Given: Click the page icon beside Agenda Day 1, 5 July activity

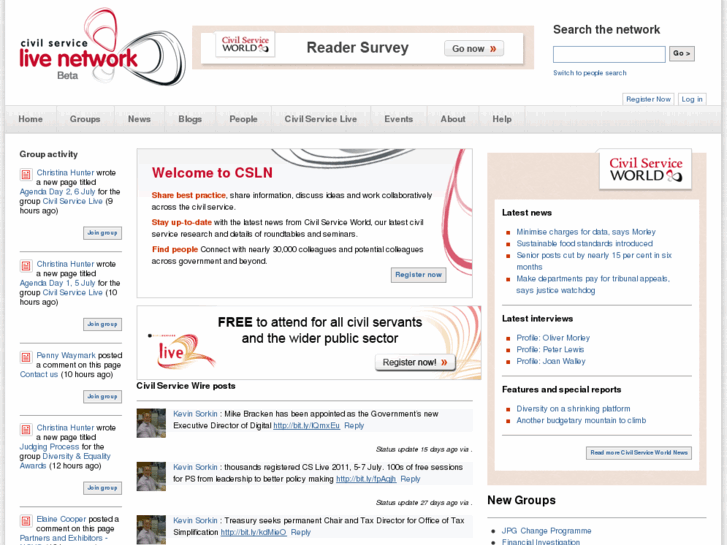Looking at the screenshot, I should pyautogui.click(x=26, y=266).
